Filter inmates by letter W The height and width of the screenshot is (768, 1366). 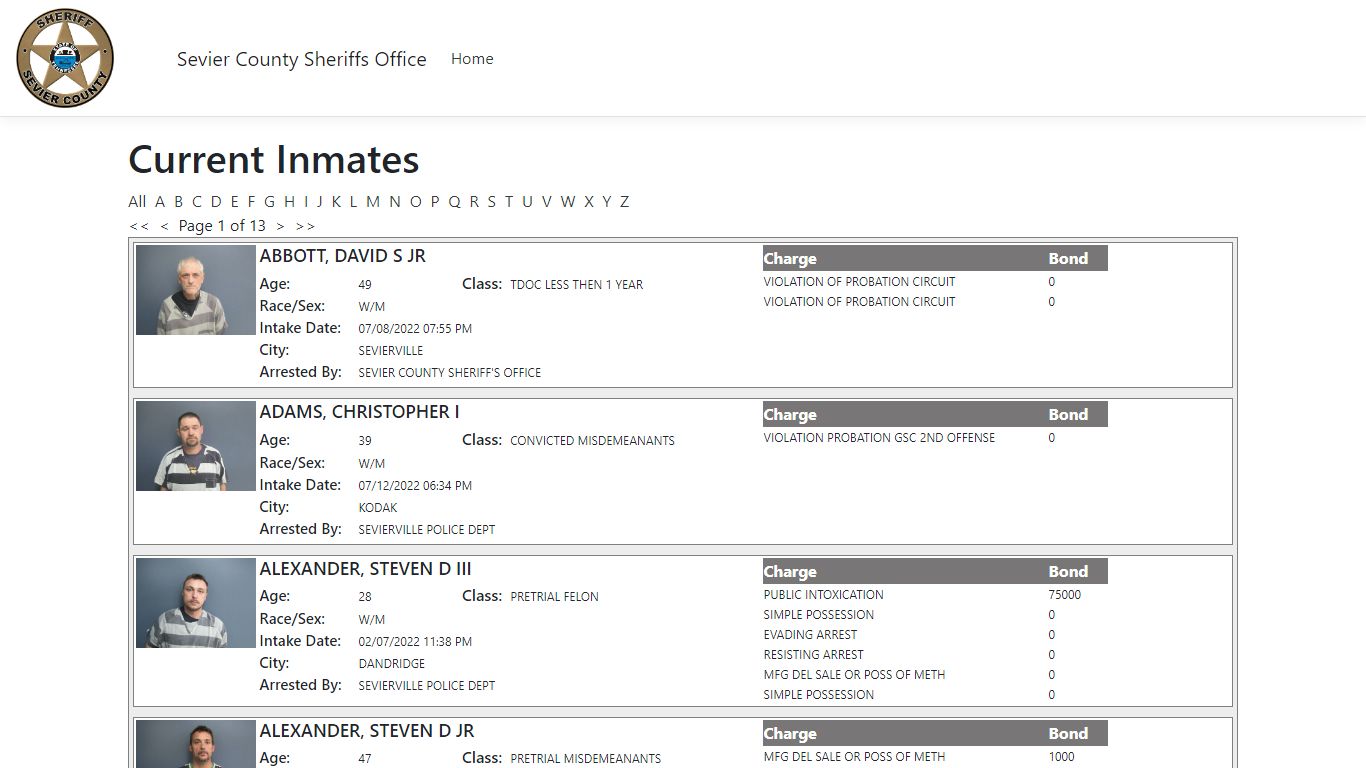(568, 201)
